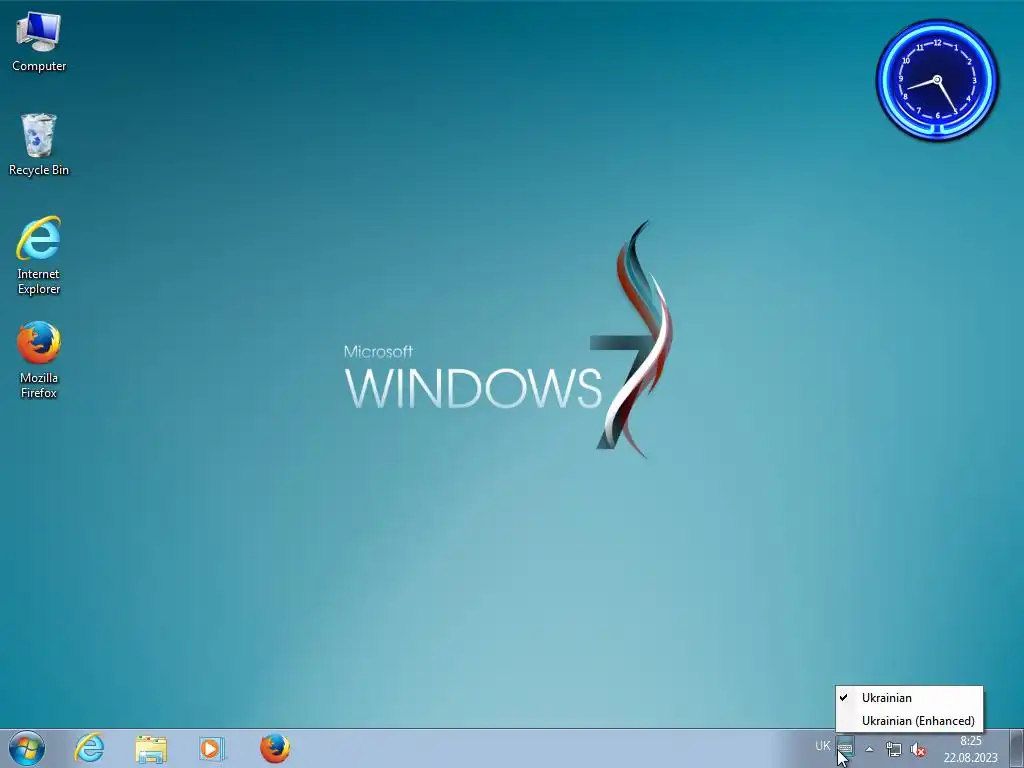The width and height of the screenshot is (1024, 768).
Task: Choose Ukrainian (Enhanced) keyboard layout
Action: click(909, 720)
